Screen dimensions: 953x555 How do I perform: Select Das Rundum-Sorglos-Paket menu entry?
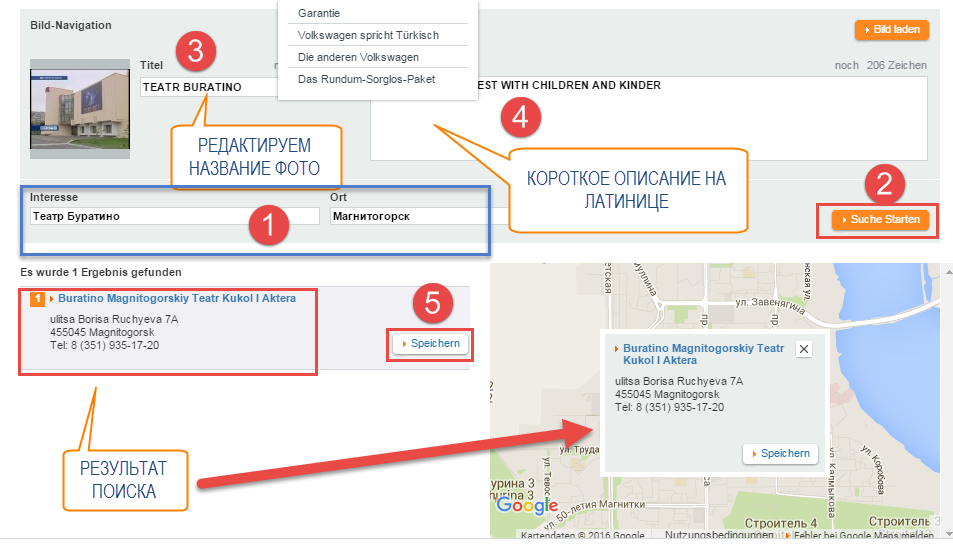pos(366,79)
